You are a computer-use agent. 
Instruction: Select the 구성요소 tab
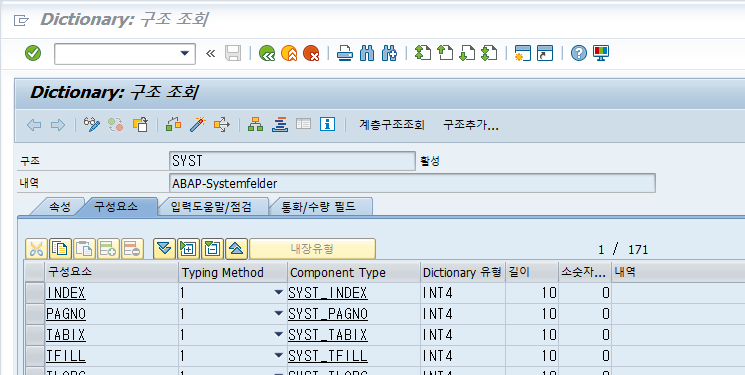pyautogui.click(x=116, y=207)
